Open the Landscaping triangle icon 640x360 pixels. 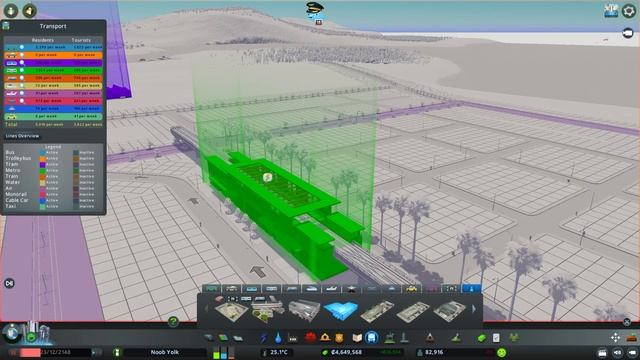click(x=429, y=338)
